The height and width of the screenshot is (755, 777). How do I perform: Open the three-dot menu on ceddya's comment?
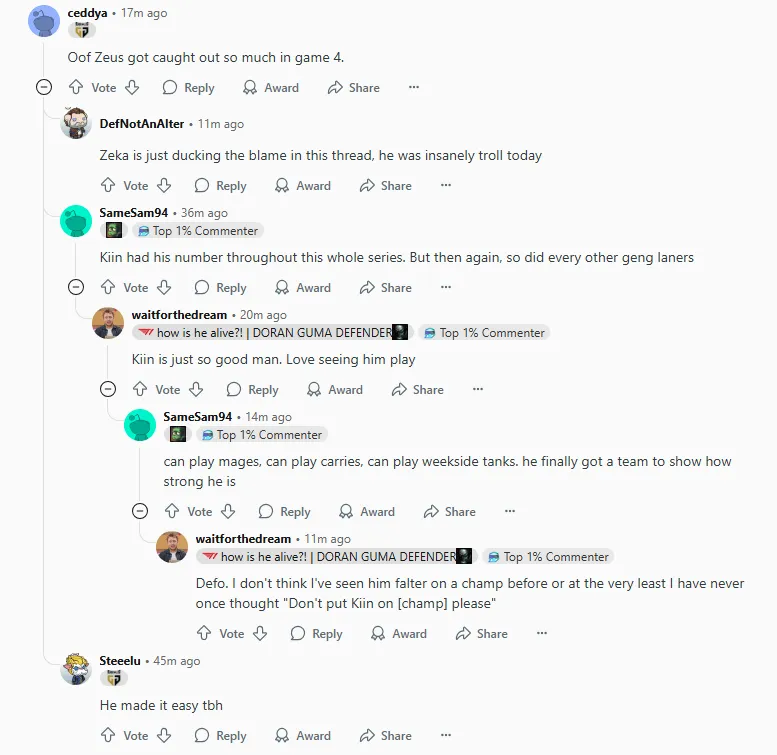click(x=414, y=87)
